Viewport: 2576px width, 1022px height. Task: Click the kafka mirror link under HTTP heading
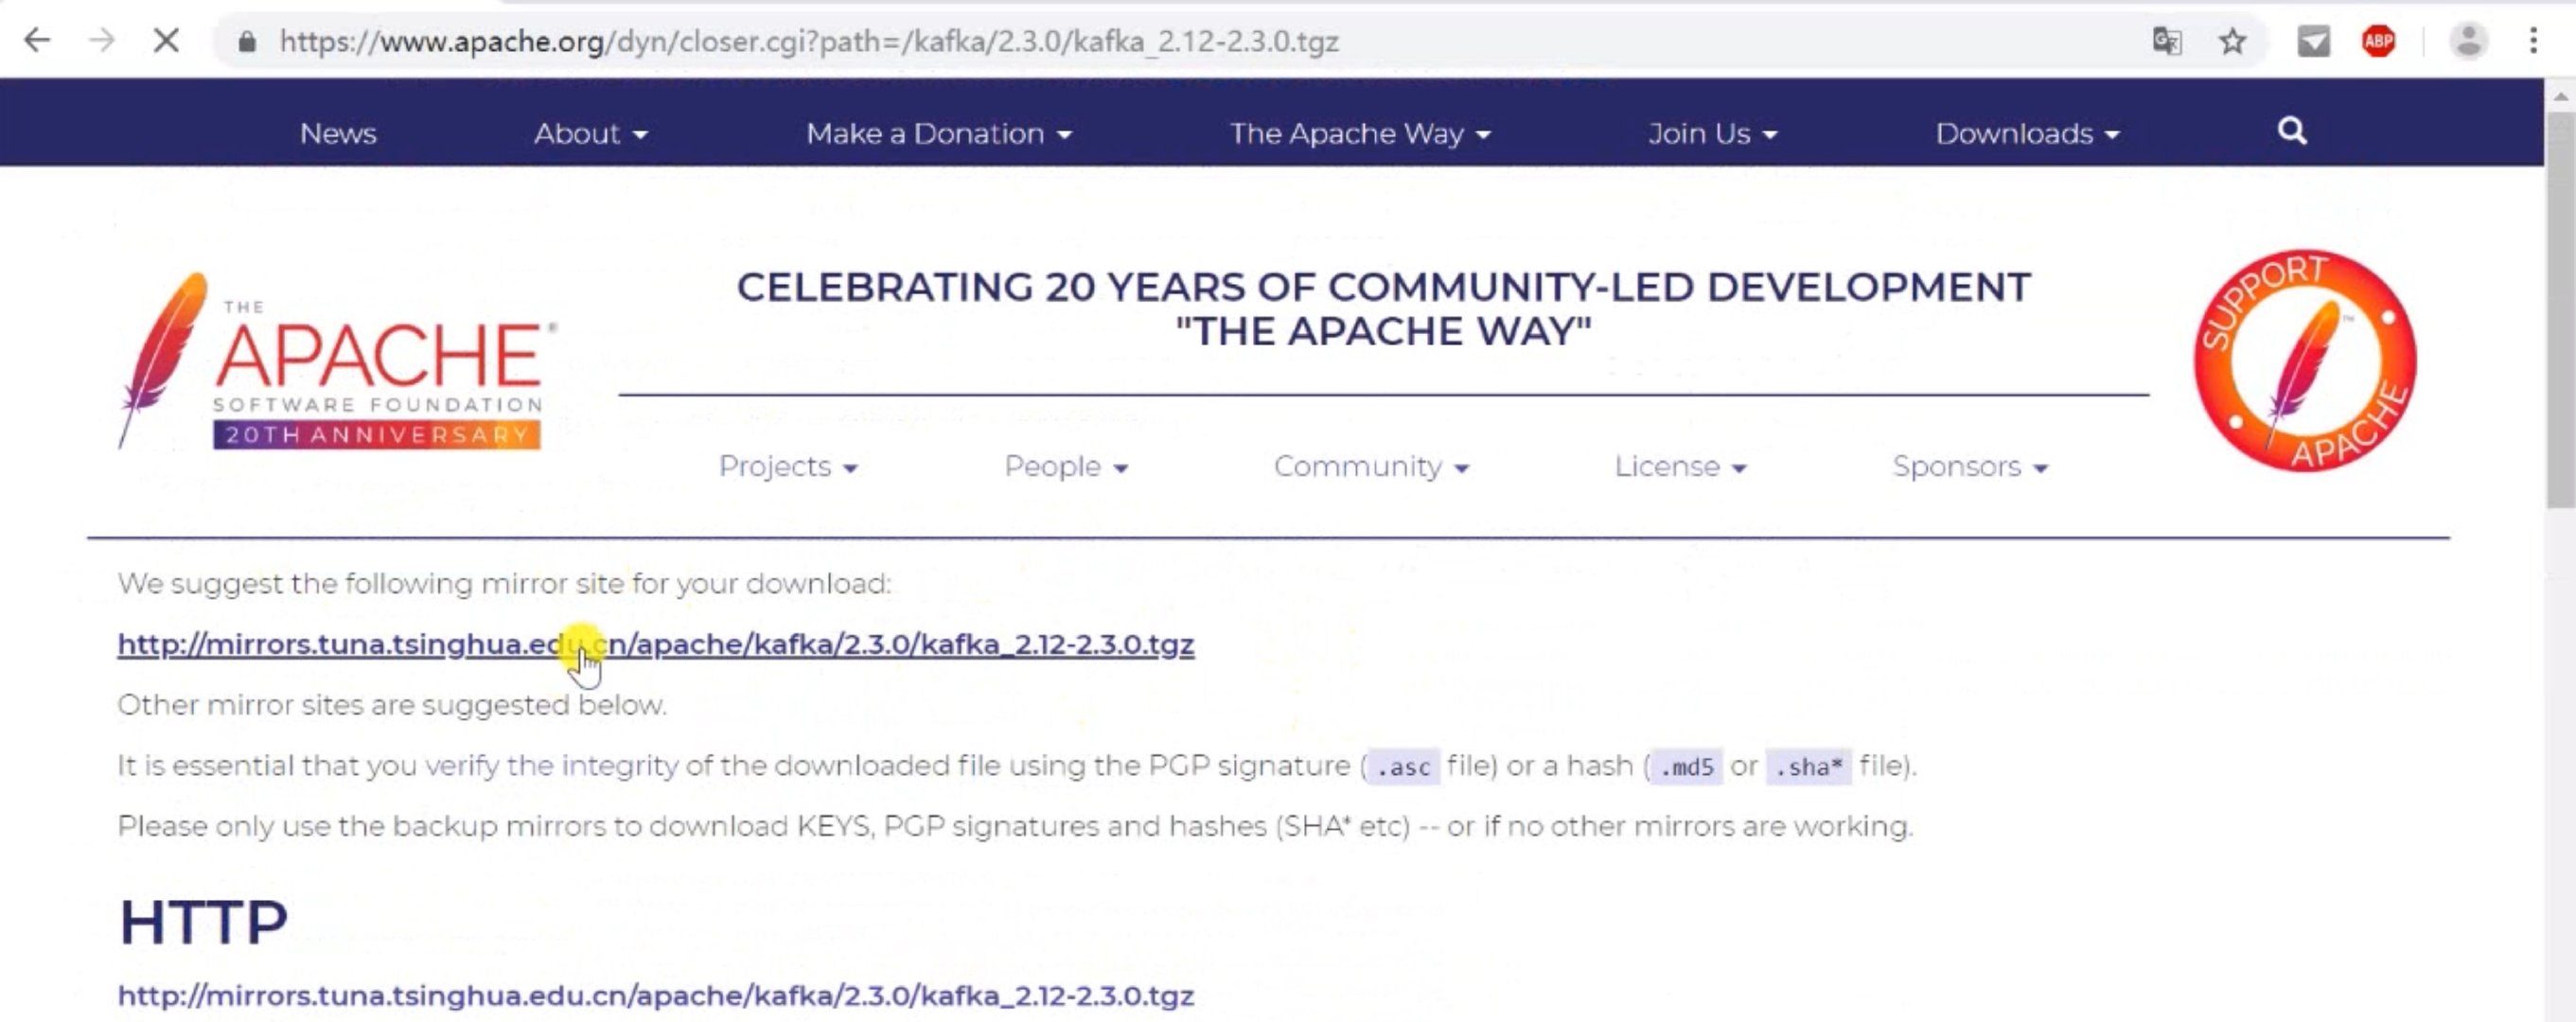(656, 996)
